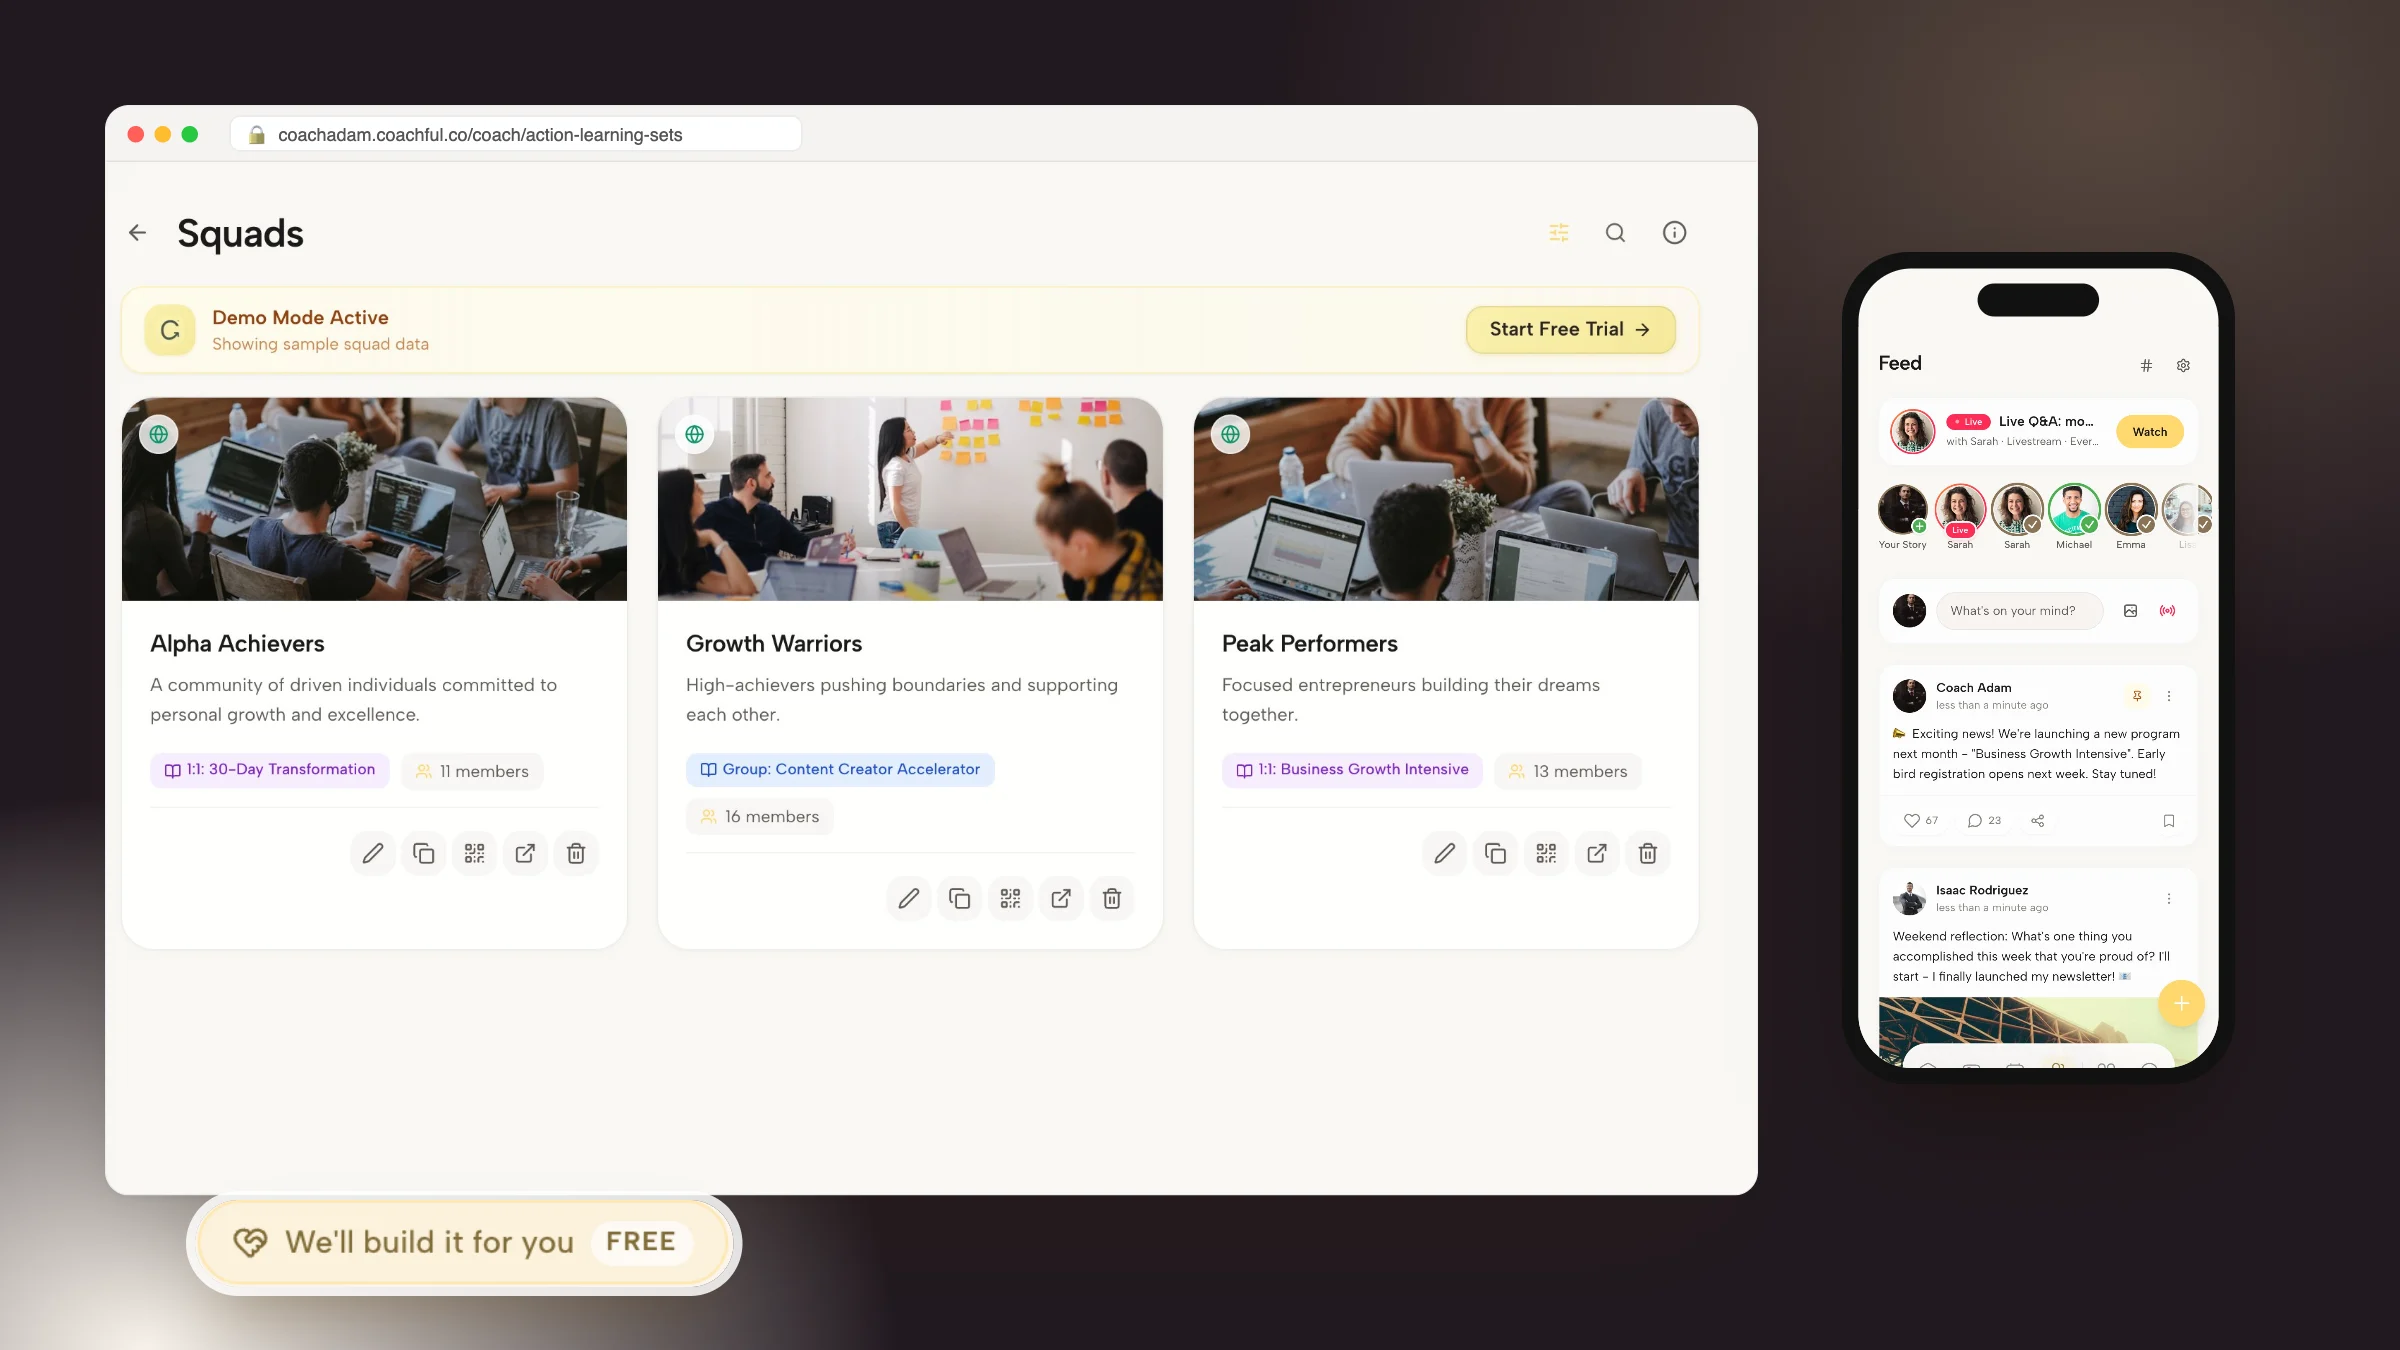Tap Watch on the Live Q&A card

click(x=2149, y=432)
